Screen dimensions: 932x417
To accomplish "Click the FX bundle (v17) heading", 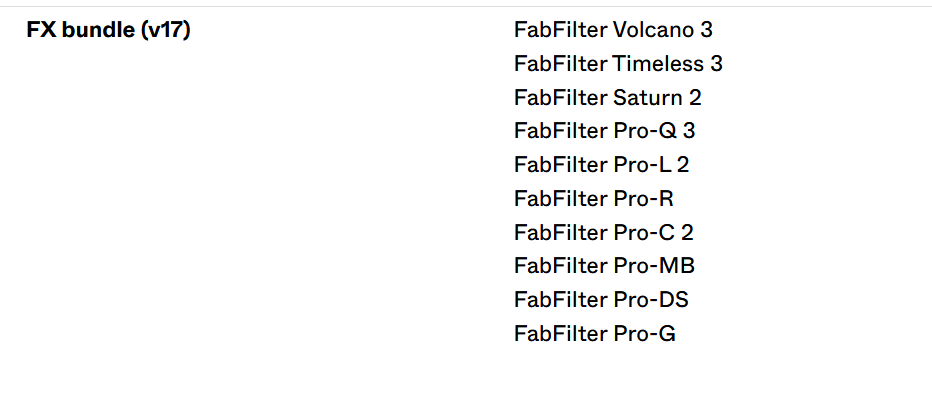I will click(x=108, y=30).
